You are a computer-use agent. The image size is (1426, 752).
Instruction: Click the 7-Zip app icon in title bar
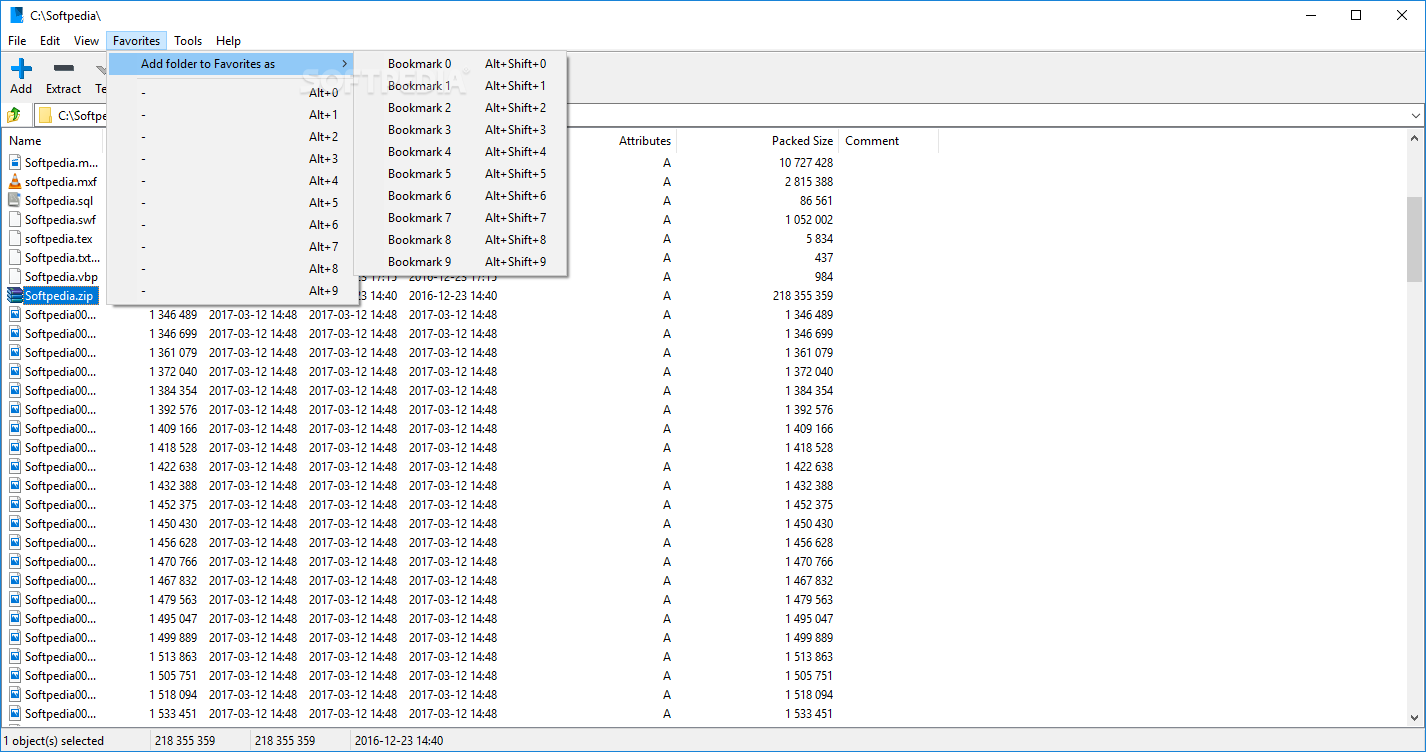(16, 15)
